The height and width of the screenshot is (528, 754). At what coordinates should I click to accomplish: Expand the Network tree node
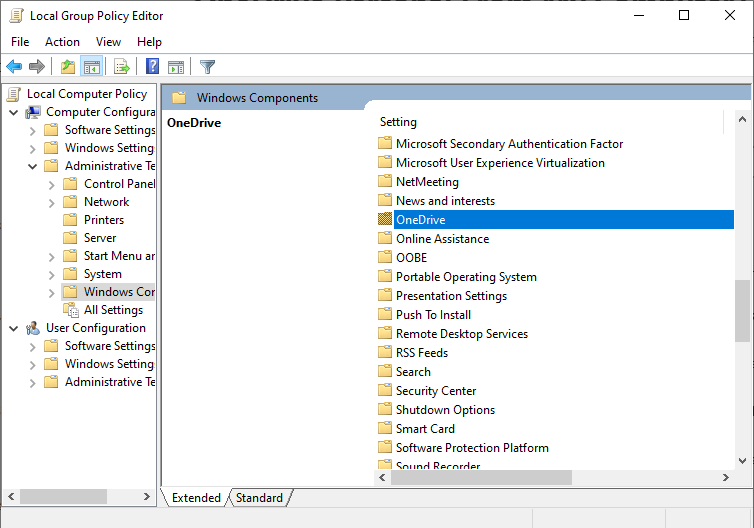point(51,203)
